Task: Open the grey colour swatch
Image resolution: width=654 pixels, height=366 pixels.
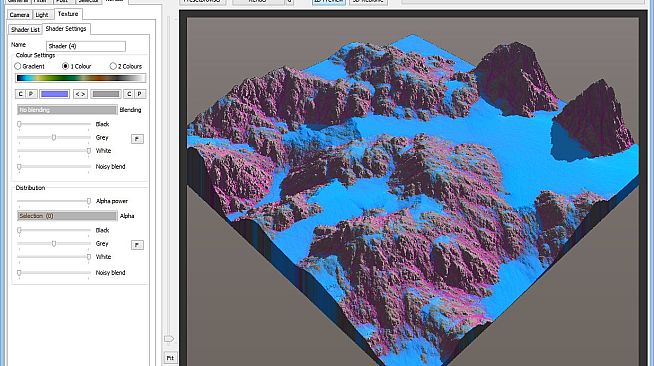Action: pos(106,94)
